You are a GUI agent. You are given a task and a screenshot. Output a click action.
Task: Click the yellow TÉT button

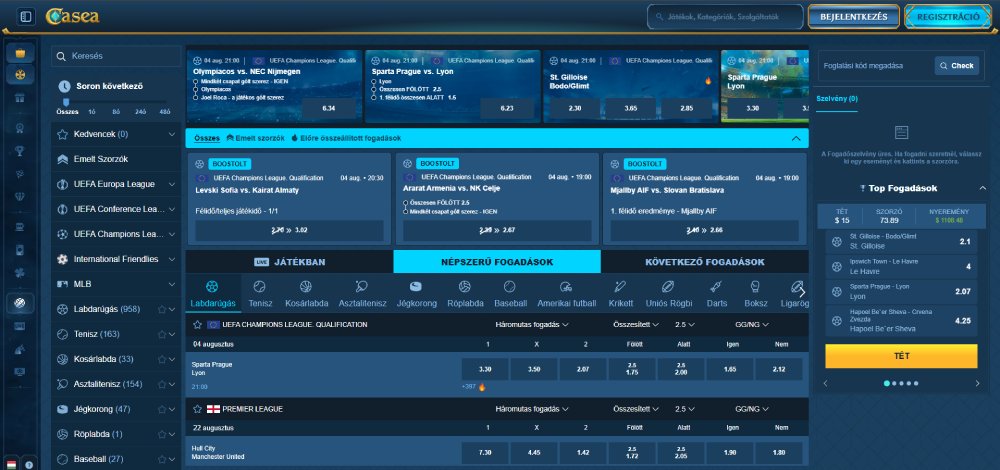pos(901,356)
